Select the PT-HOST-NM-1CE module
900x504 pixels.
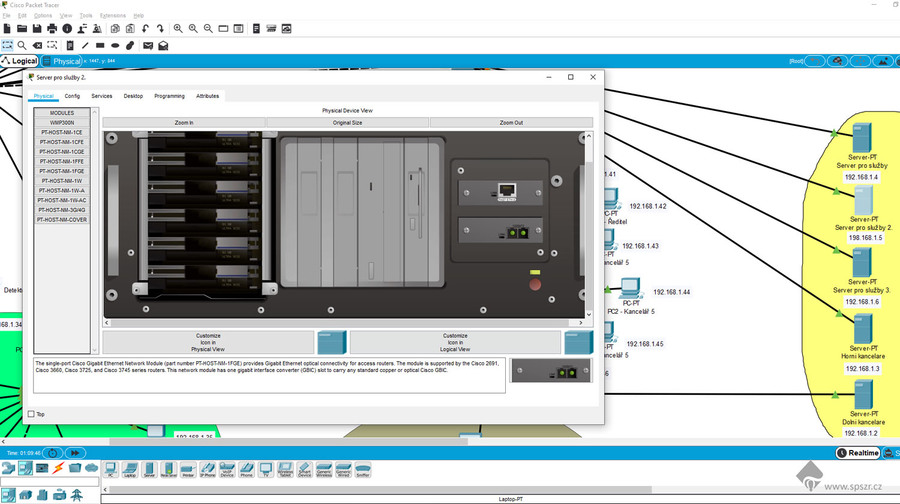point(62,132)
